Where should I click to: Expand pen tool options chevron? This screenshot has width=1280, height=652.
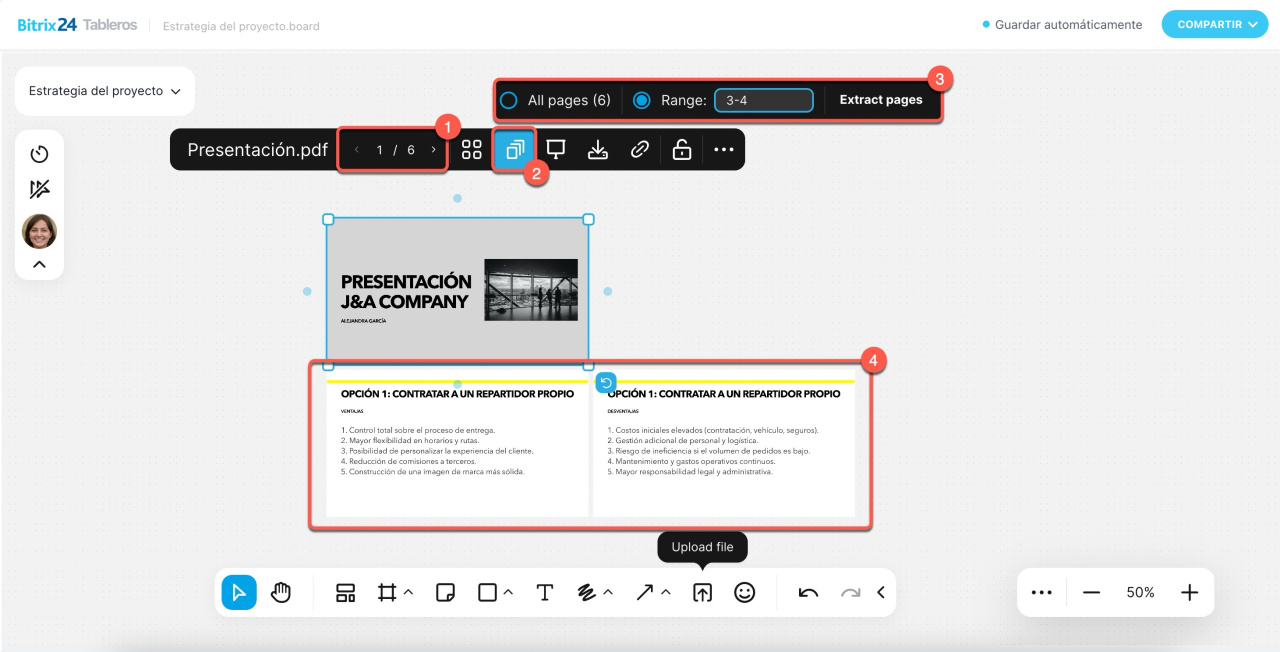coord(608,593)
